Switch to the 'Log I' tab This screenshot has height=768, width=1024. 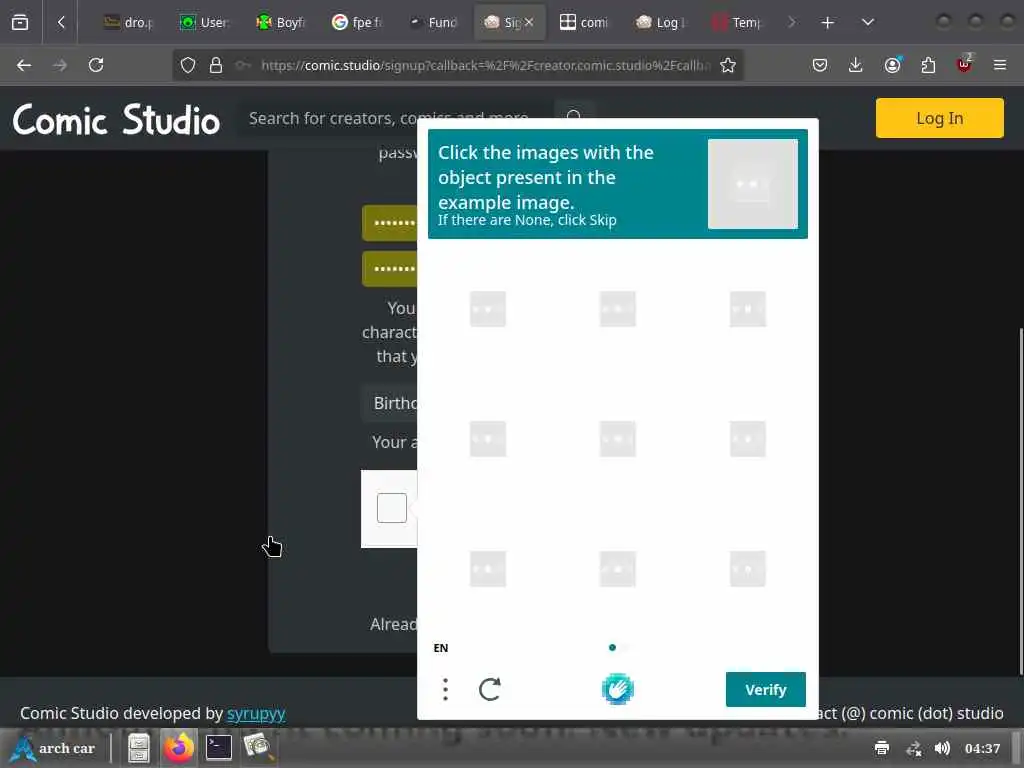[660, 22]
